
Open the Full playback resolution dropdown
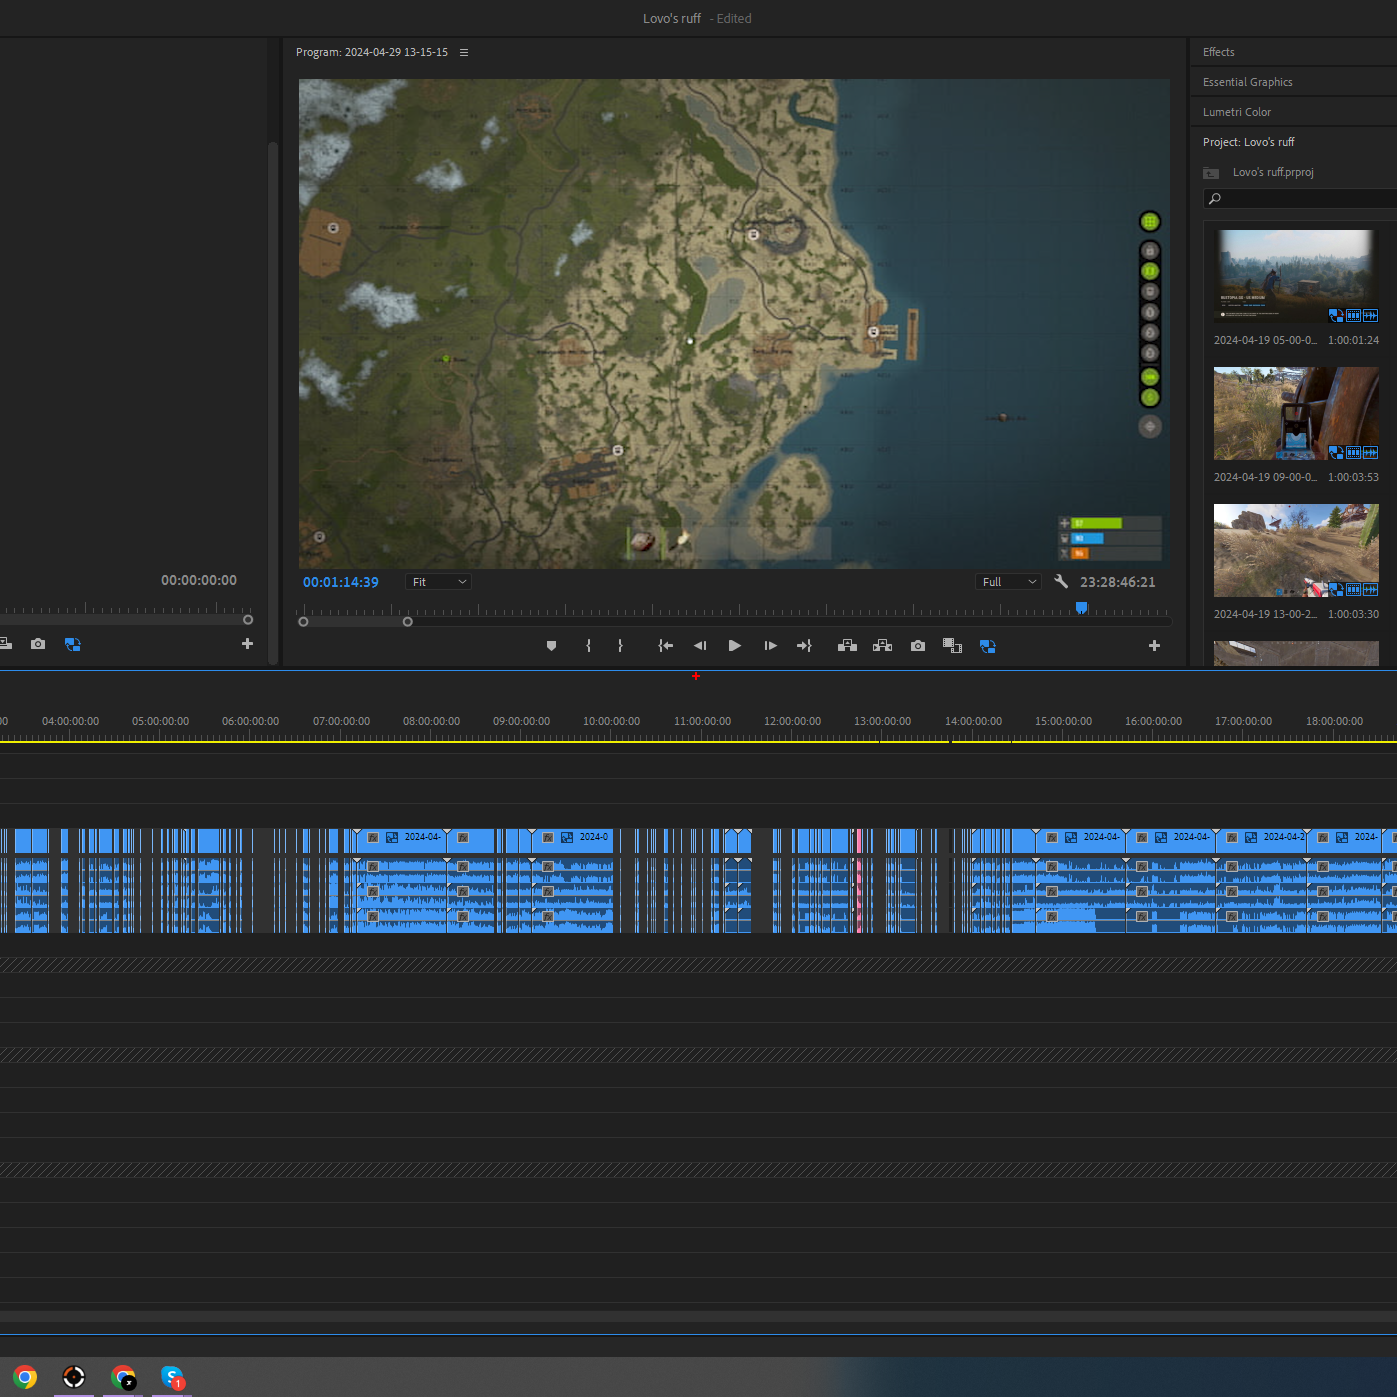(x=1008, y=582)
